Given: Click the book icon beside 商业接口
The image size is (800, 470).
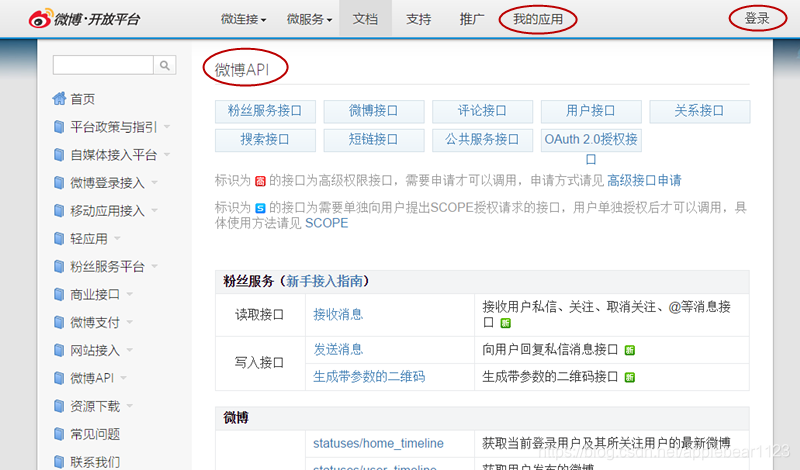Looking at the screenshot, I should tap(59, 294).
